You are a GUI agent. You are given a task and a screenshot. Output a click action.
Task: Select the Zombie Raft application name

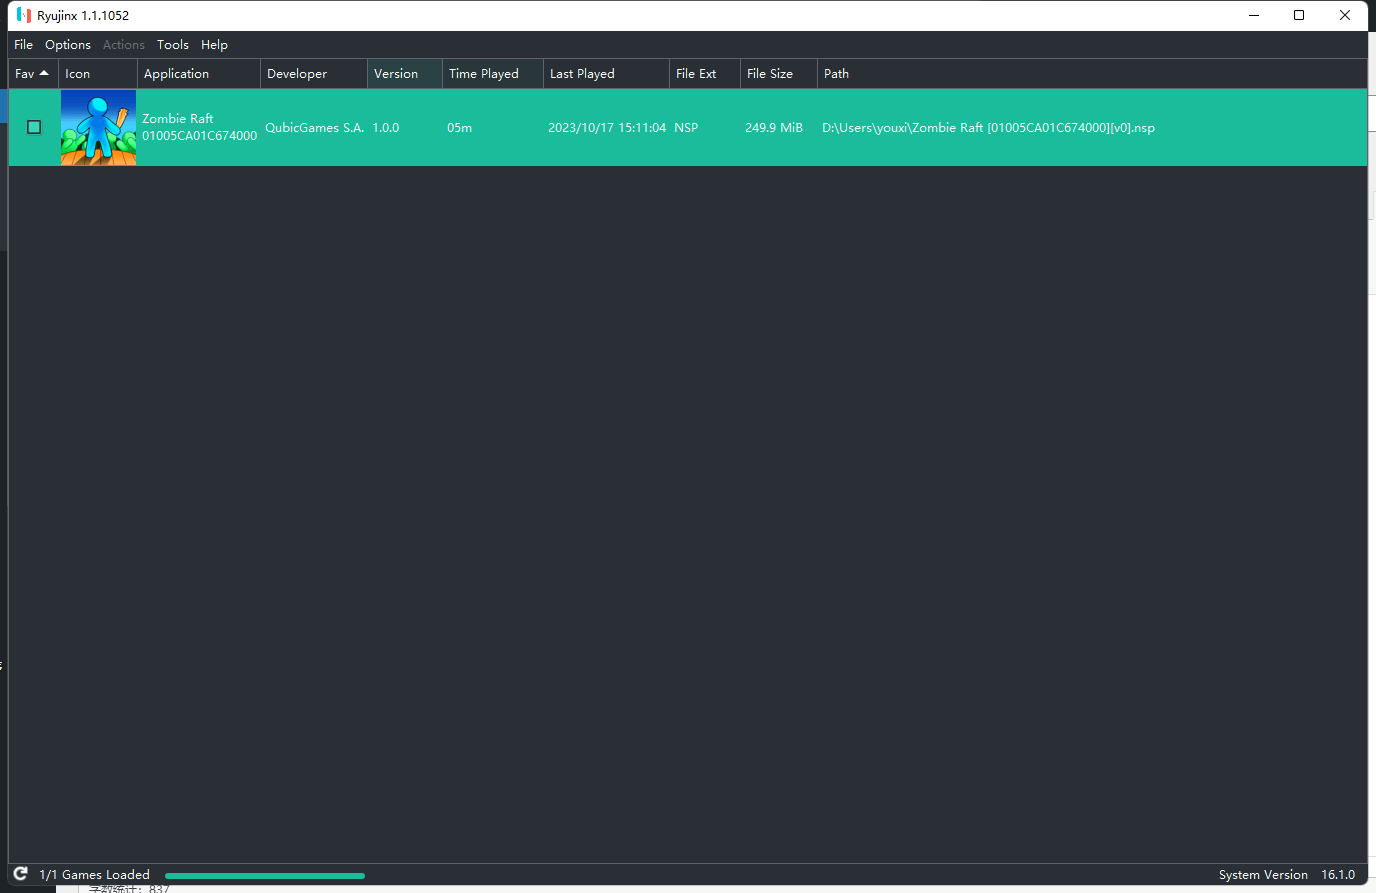click(178, 118)
